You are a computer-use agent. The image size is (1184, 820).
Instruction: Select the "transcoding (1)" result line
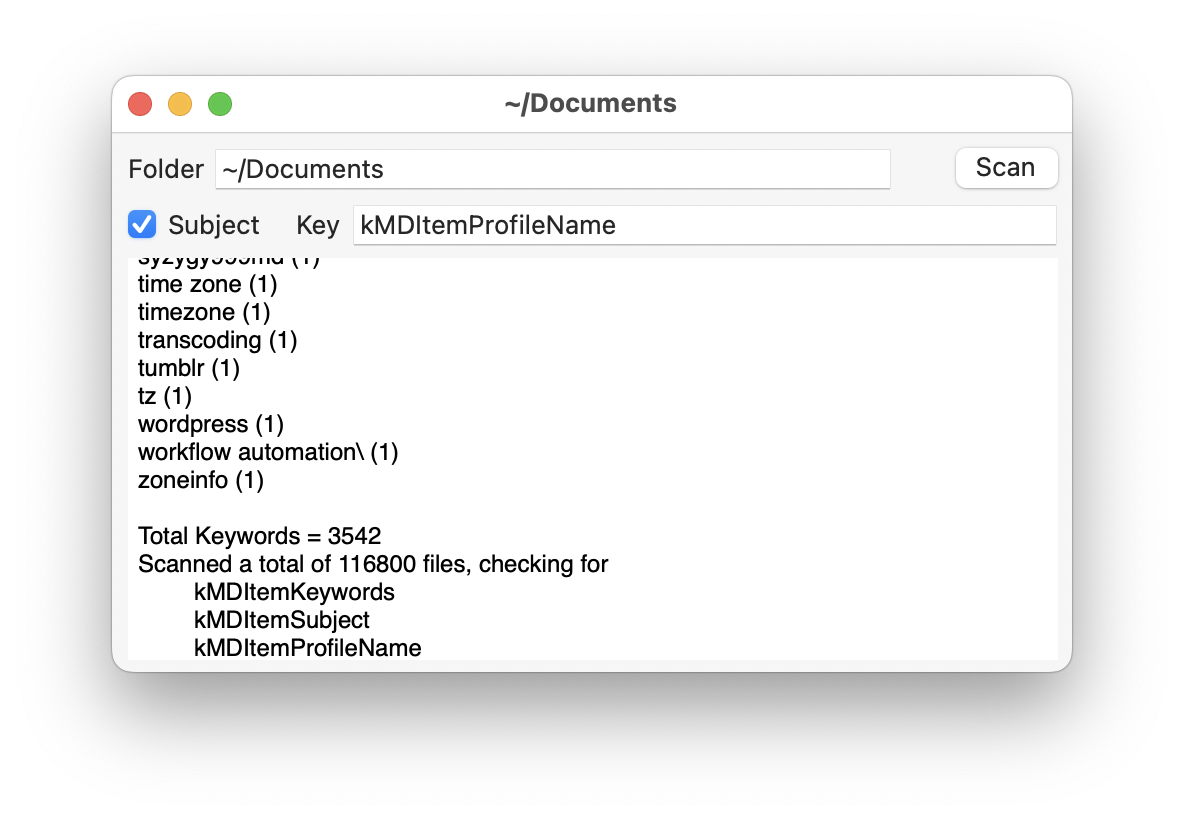pos(217,340)
